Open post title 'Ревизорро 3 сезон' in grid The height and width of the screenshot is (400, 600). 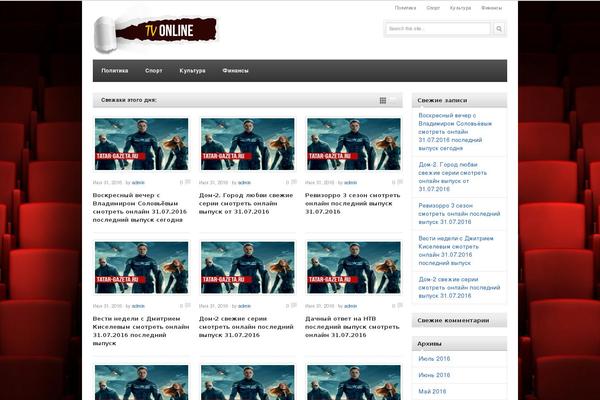(x=352, y=203)
